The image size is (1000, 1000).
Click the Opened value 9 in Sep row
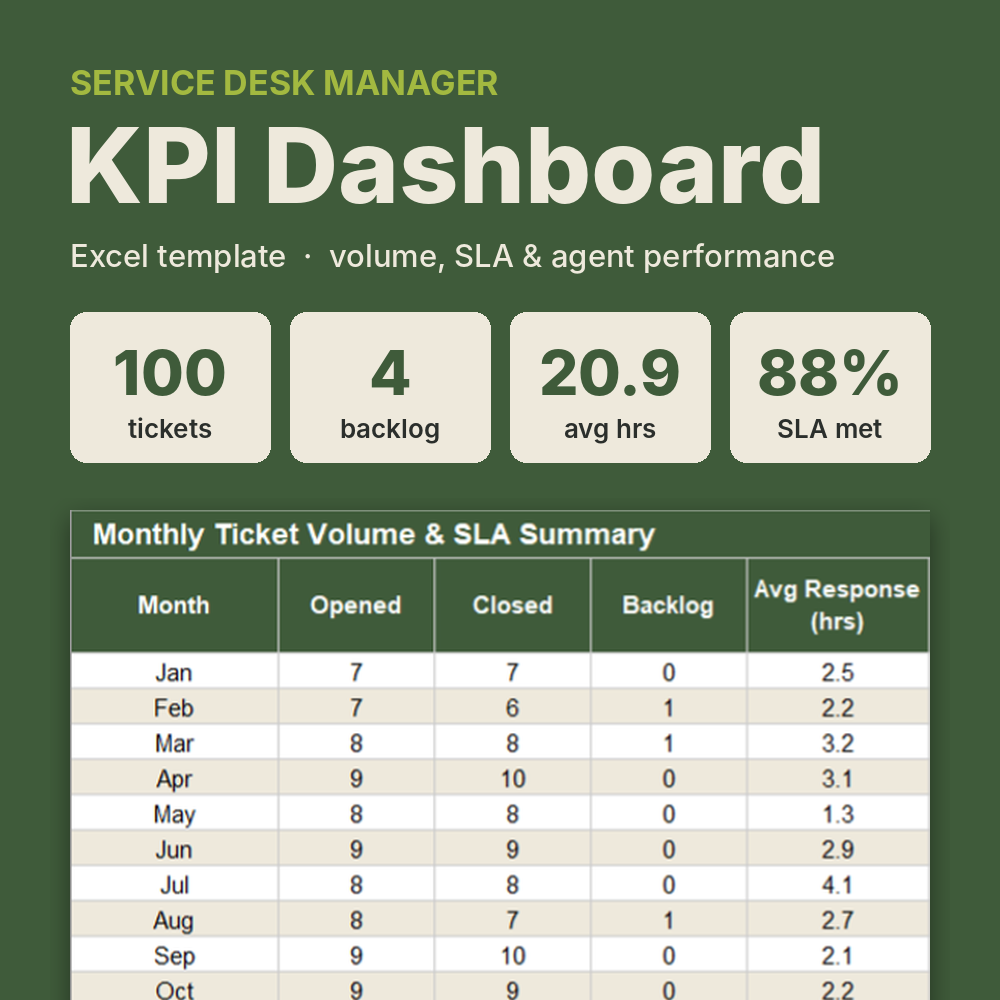[x=356, y=955]
